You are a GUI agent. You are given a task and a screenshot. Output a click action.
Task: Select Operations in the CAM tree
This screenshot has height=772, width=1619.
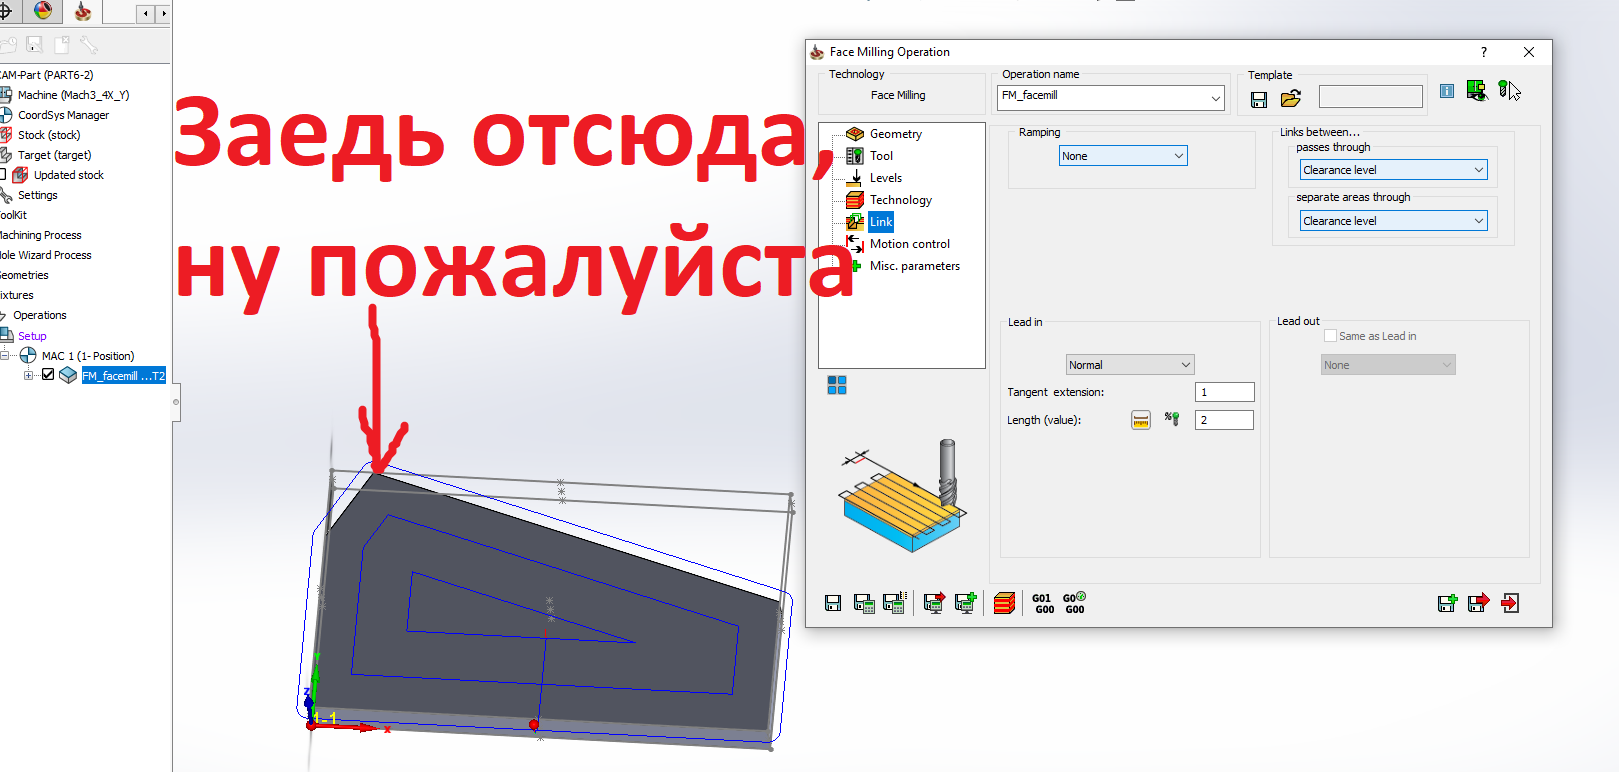(40, 315)
